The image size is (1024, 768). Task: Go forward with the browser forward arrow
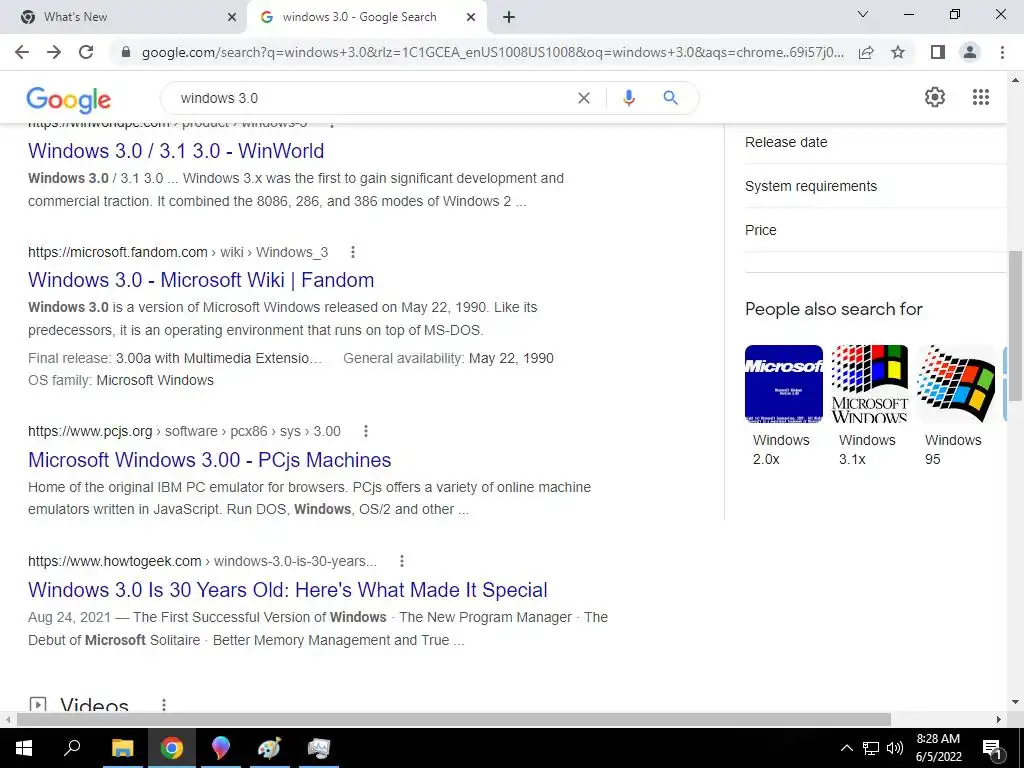[54, 52]
